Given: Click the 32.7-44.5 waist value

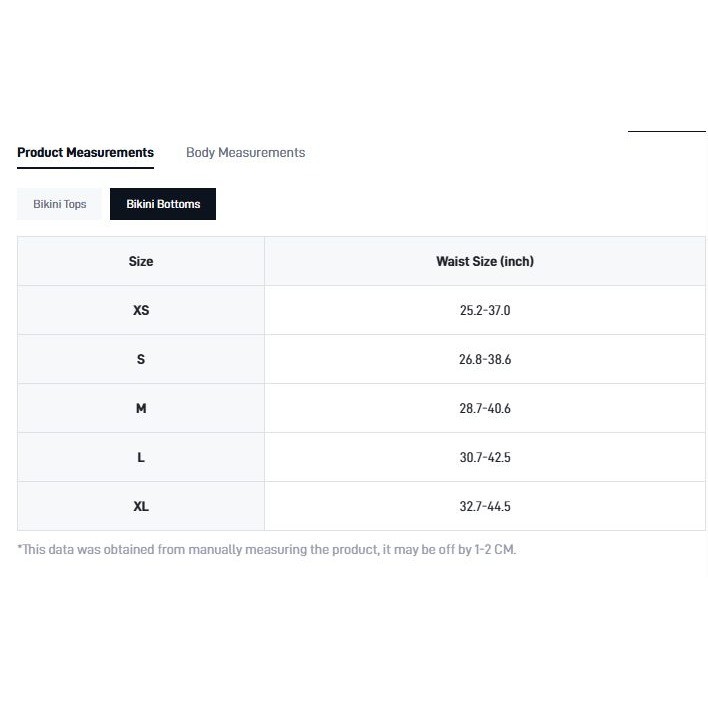Looking at the screenshot, I should (485, 506).
